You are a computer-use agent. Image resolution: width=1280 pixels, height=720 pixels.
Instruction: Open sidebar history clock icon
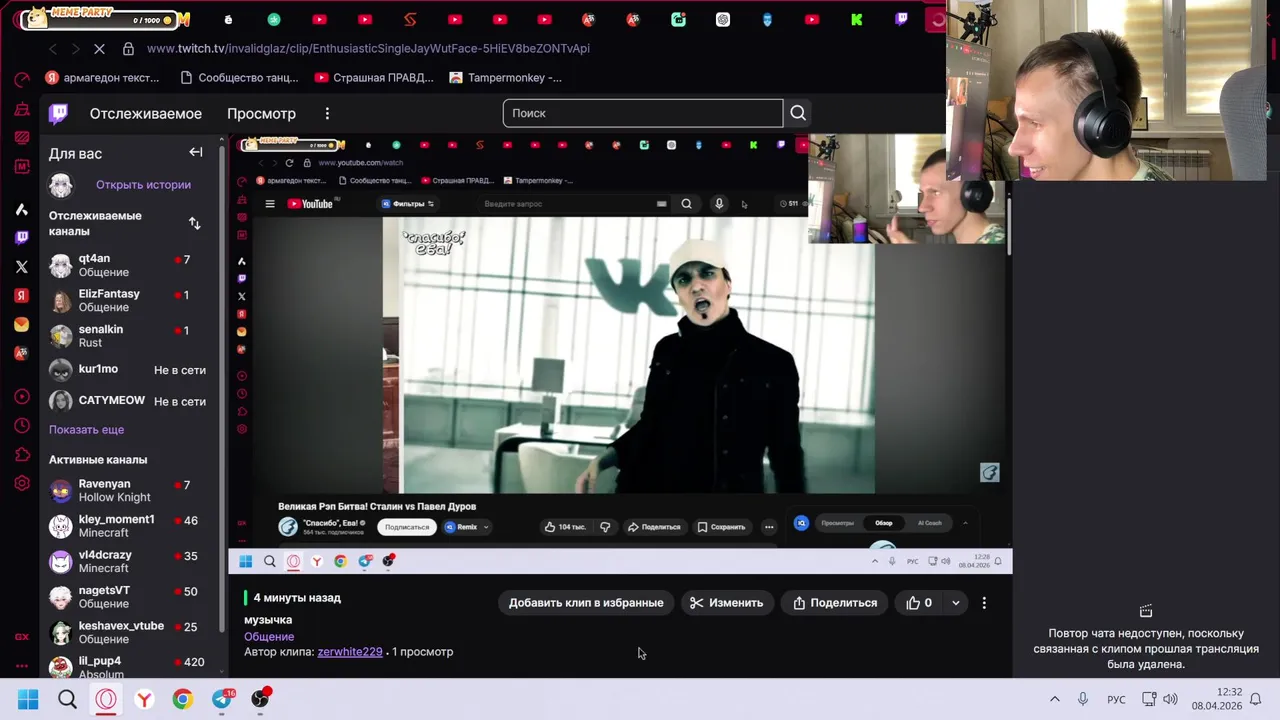tap(22, 426)
